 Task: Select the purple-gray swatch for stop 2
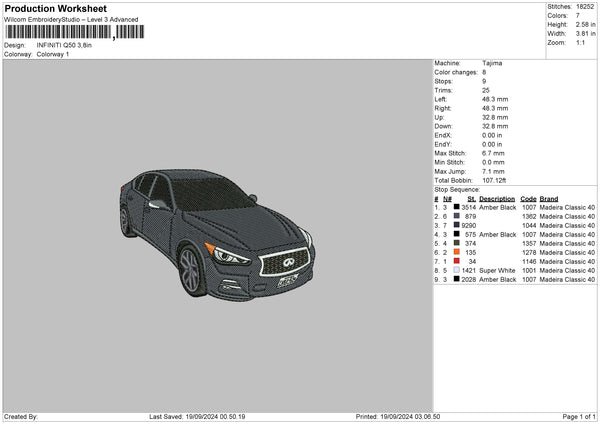pos(457,216)
